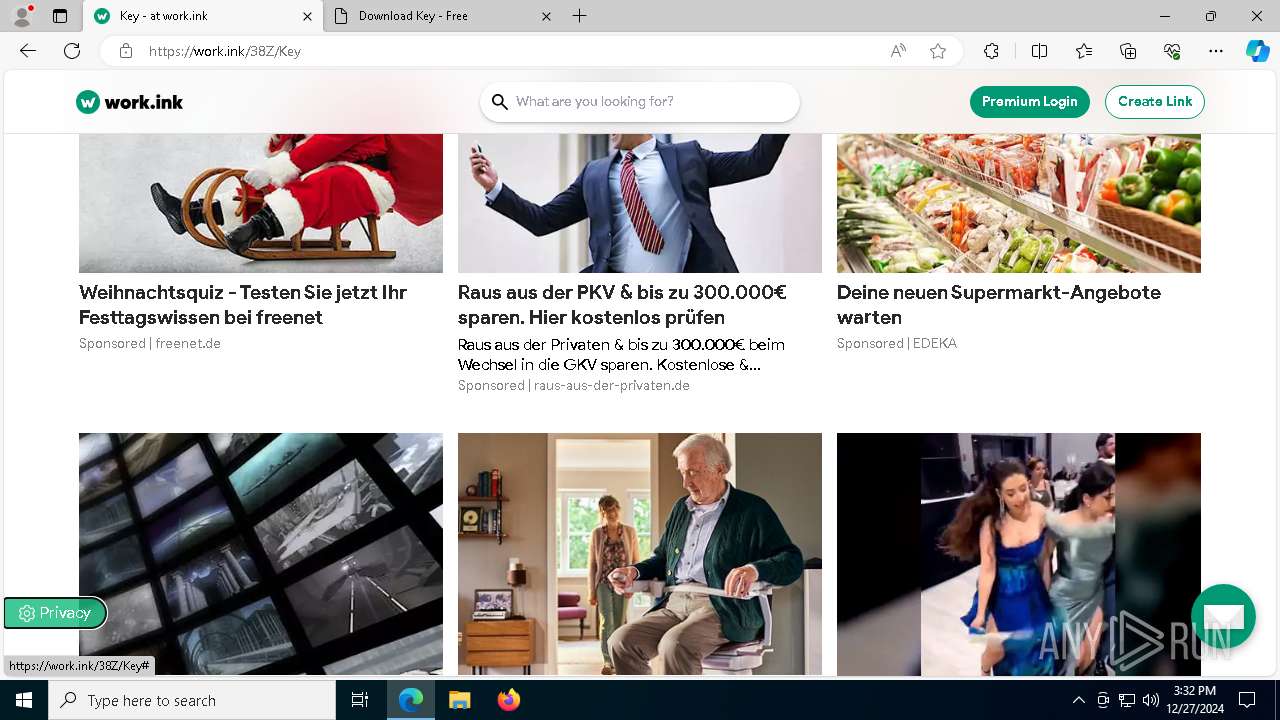Open the Extensions puzzle icon
The image size is (1280, 720).
(x=991, y=51)
